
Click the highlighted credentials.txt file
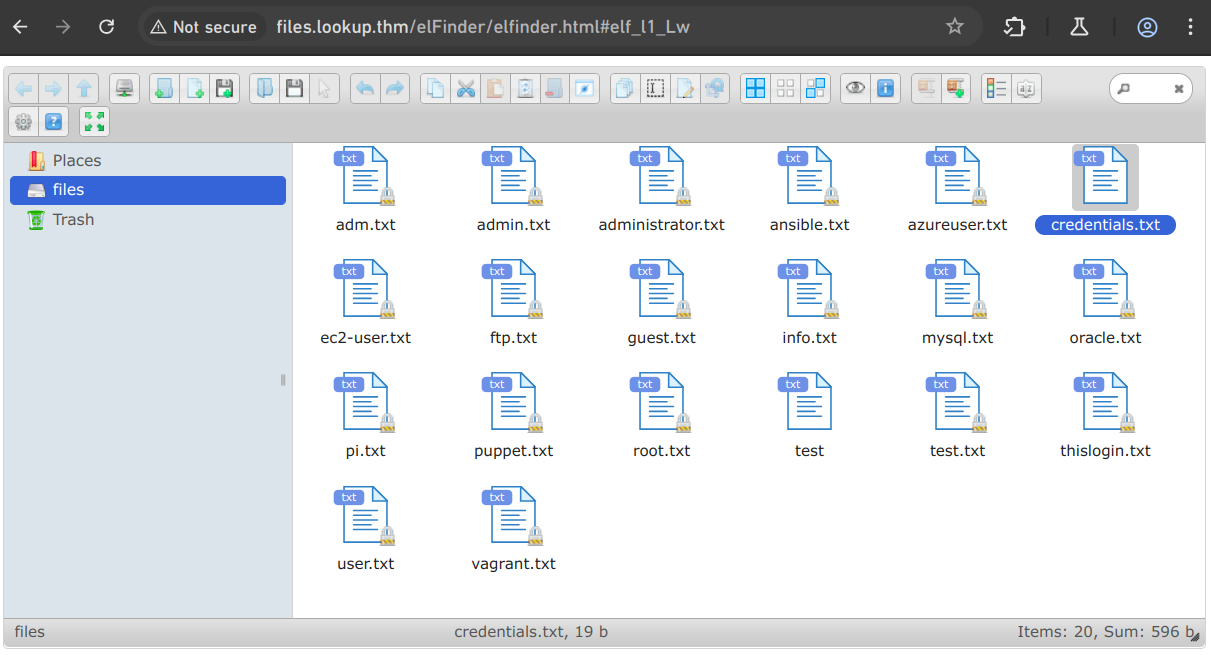tap(1105, 190)
